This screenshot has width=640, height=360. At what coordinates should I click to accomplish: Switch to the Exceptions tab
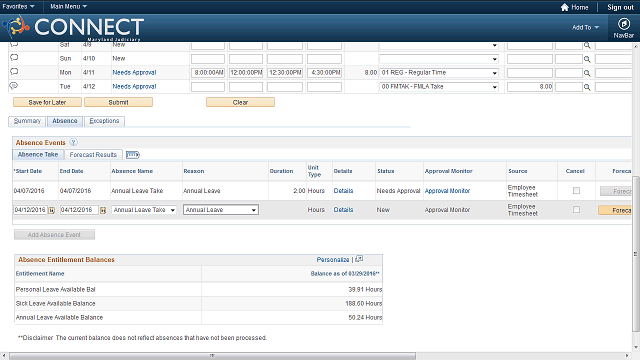tap(104, 121)
